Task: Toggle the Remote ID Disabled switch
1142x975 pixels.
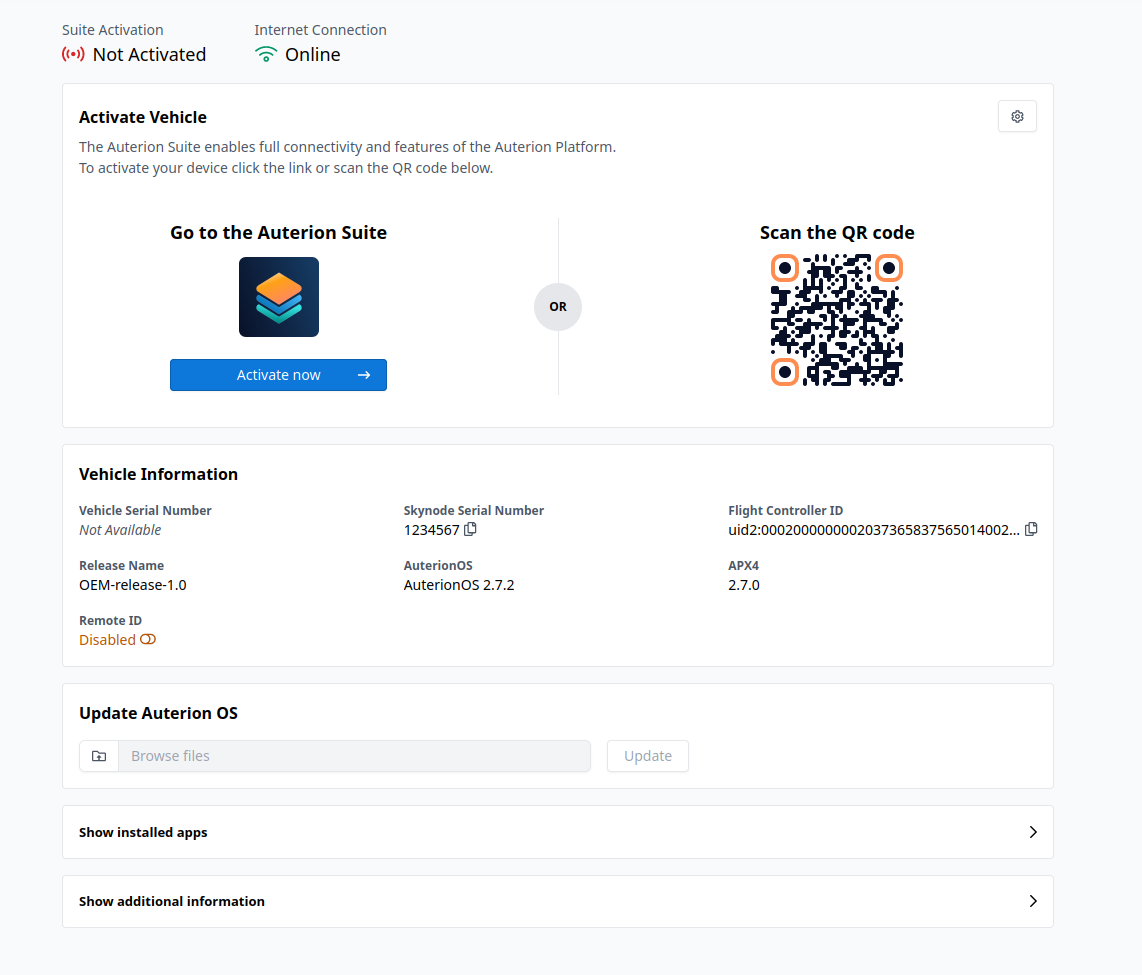Action: [x=148, y=639]
